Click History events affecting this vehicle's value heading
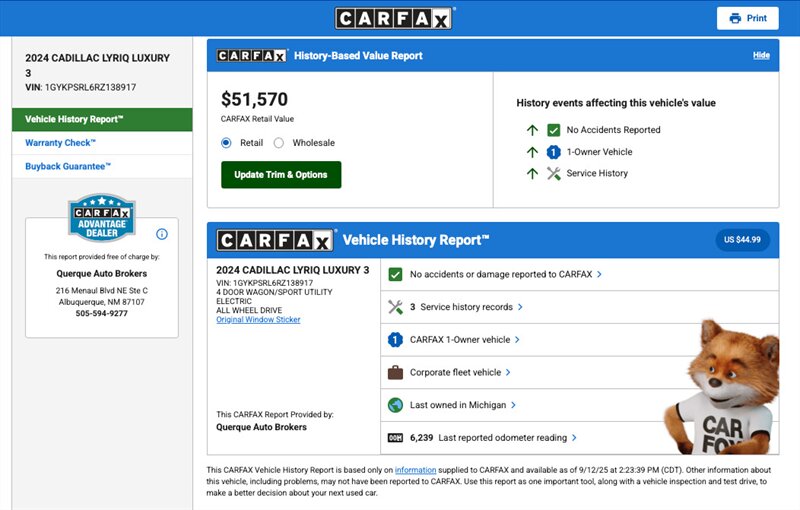Screen dimensions: 800x510 click(616, 103)
